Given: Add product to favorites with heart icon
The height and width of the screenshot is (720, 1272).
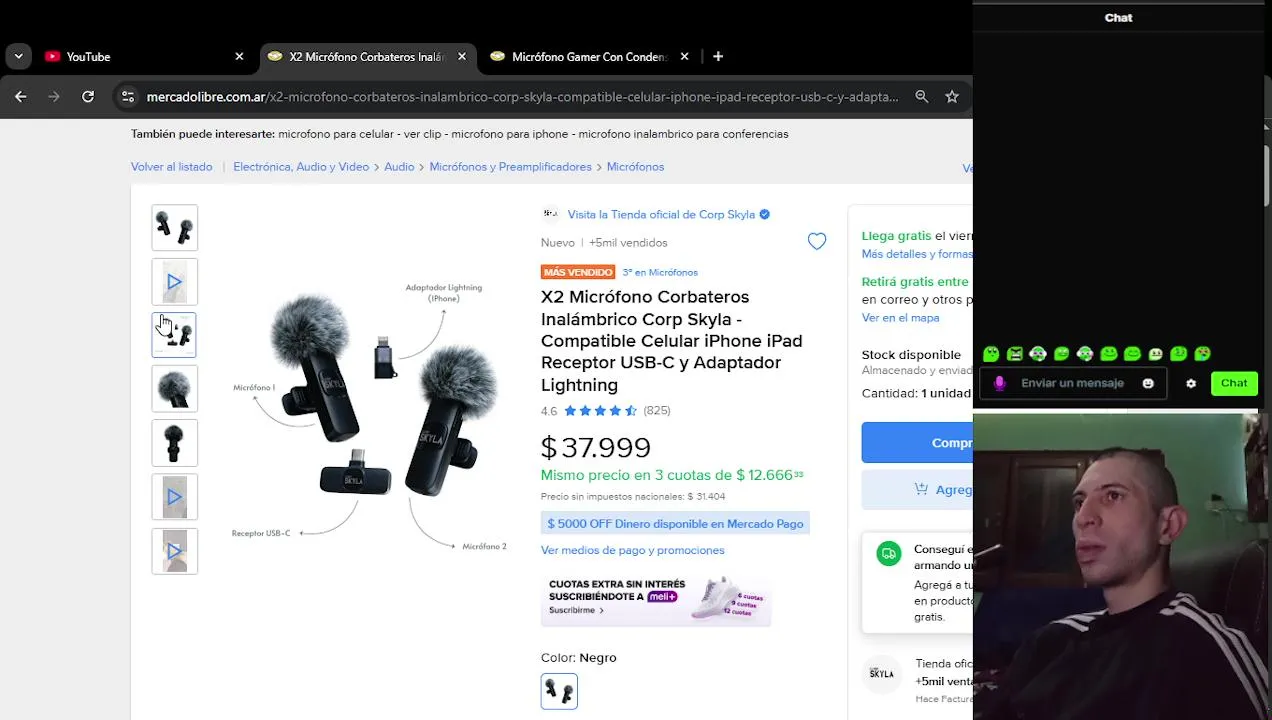Looking at the screenshot, I should (x=817, y=241).
